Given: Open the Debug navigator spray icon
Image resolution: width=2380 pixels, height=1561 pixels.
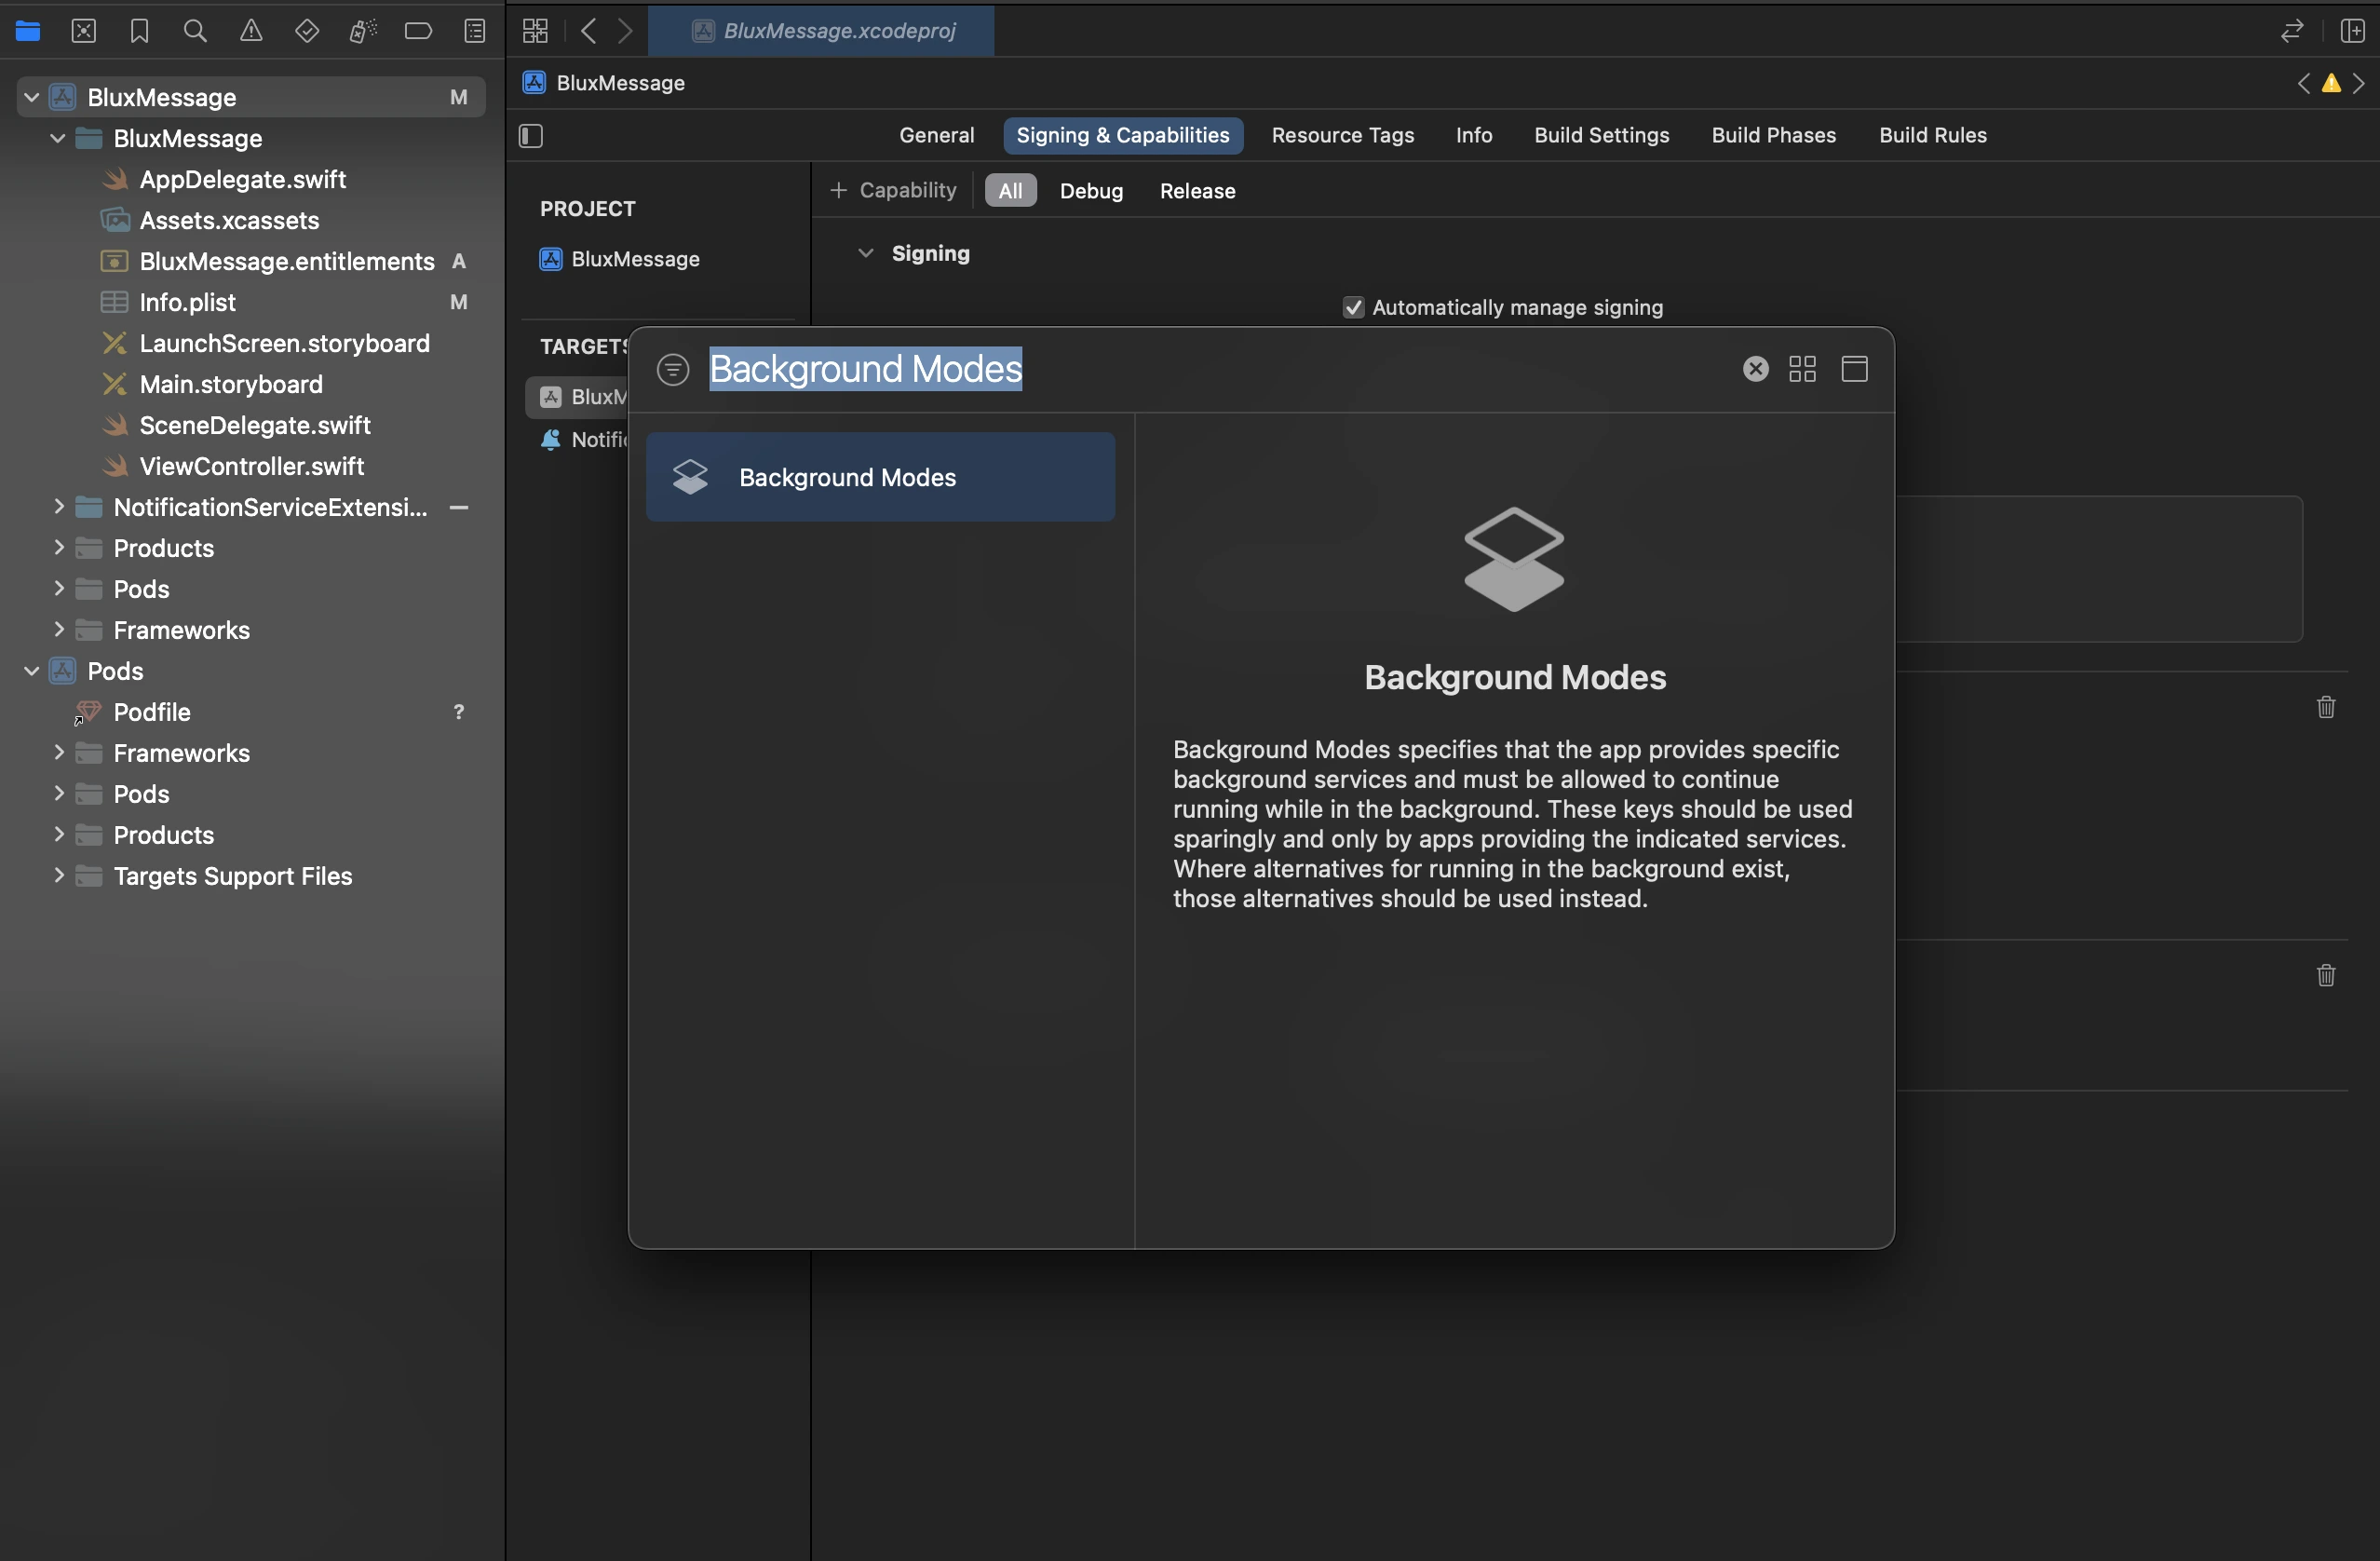Looking at the screenshot, I should pyautogui.click(x=363, y=31).
